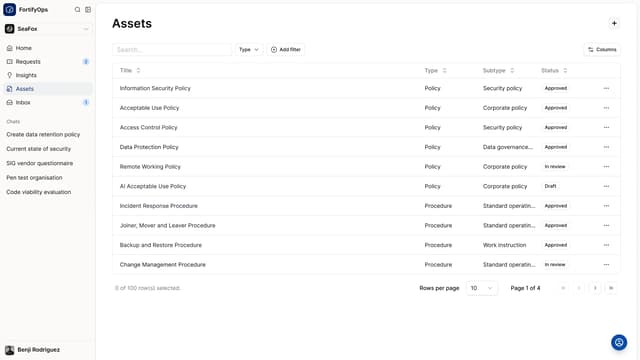640x360 pixels.
Task: Open actions menu for Access Control Policy
Action: click(x=606, y=127)
